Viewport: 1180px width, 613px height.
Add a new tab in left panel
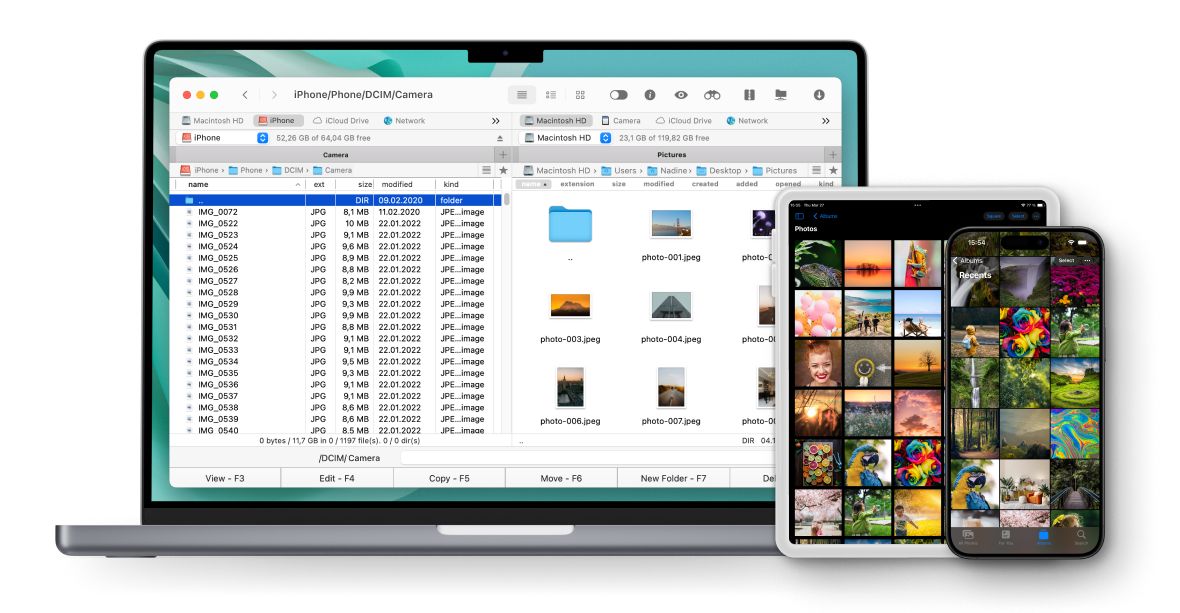(503, 155)
